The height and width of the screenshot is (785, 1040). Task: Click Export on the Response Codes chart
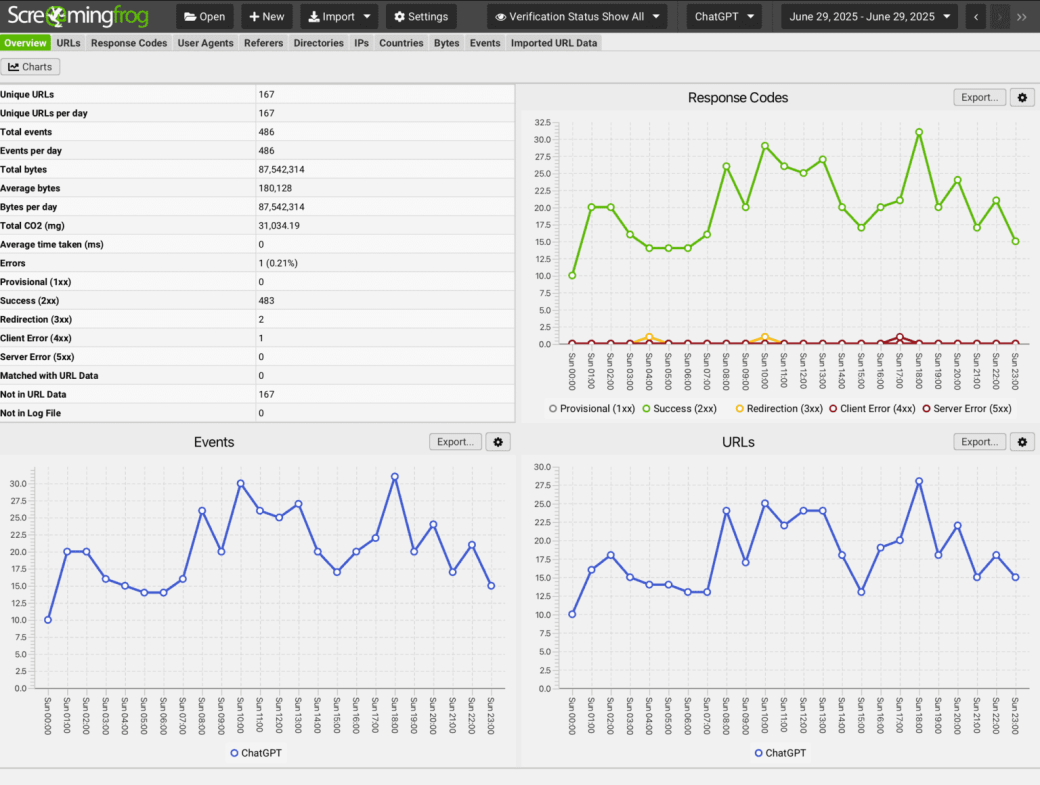pos(979,97)
